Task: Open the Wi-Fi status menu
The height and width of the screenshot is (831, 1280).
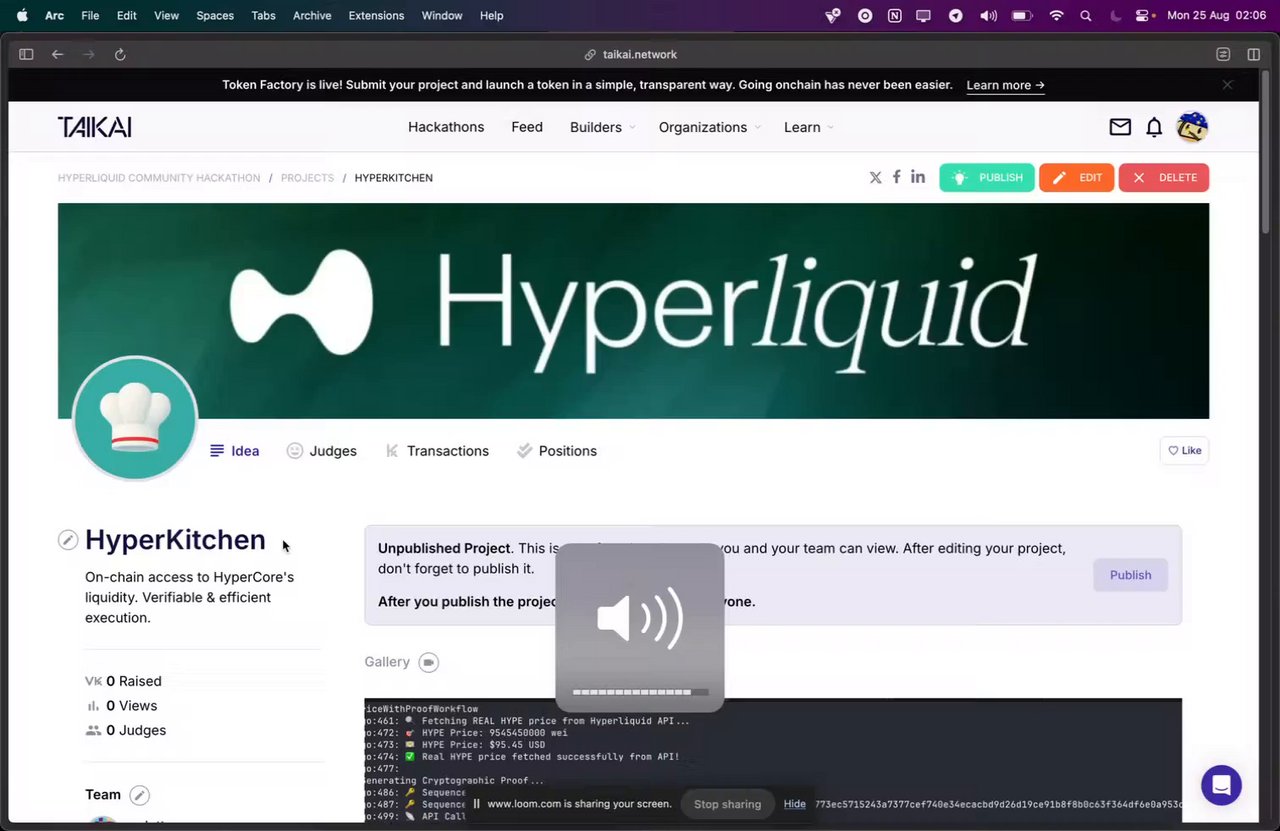Action: pyautogui.click(x=1056, y=15)
